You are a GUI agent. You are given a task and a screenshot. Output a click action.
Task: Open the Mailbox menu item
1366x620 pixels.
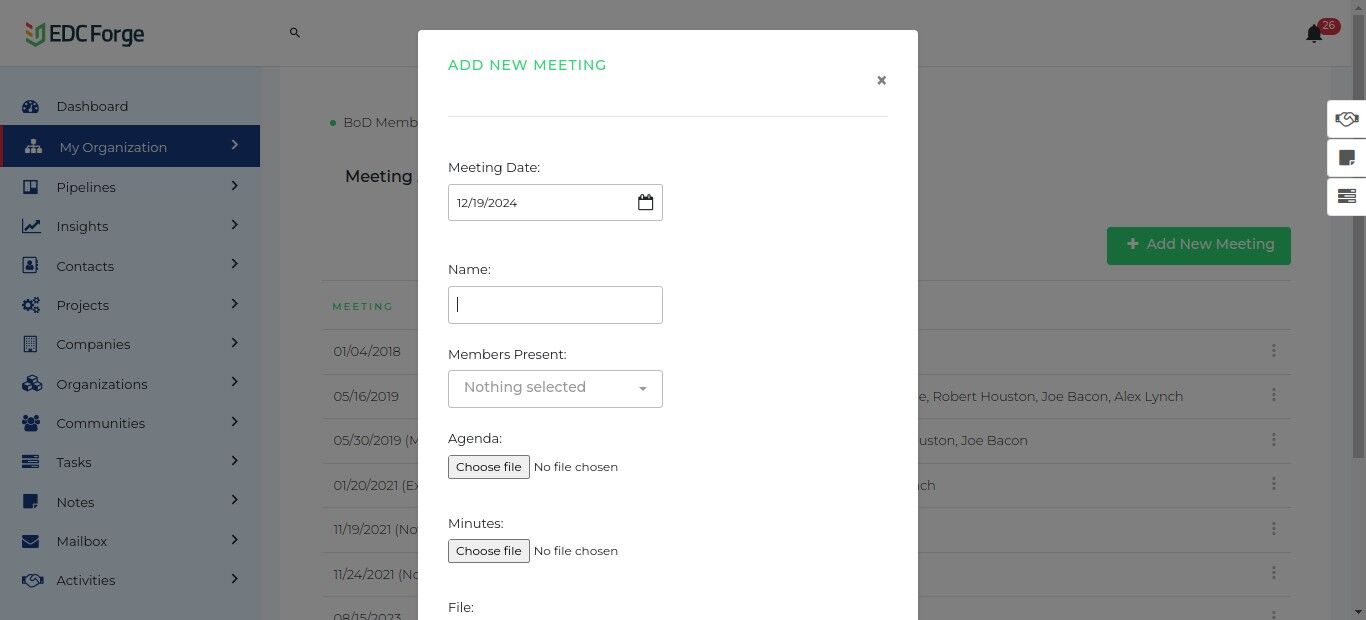point(82,541)
